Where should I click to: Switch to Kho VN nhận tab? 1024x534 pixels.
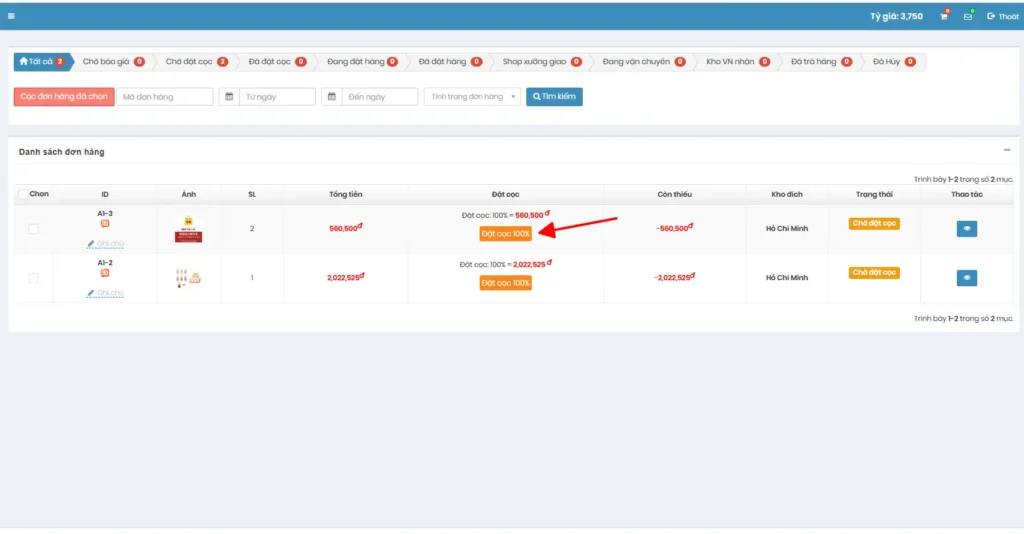coord(738,61)
